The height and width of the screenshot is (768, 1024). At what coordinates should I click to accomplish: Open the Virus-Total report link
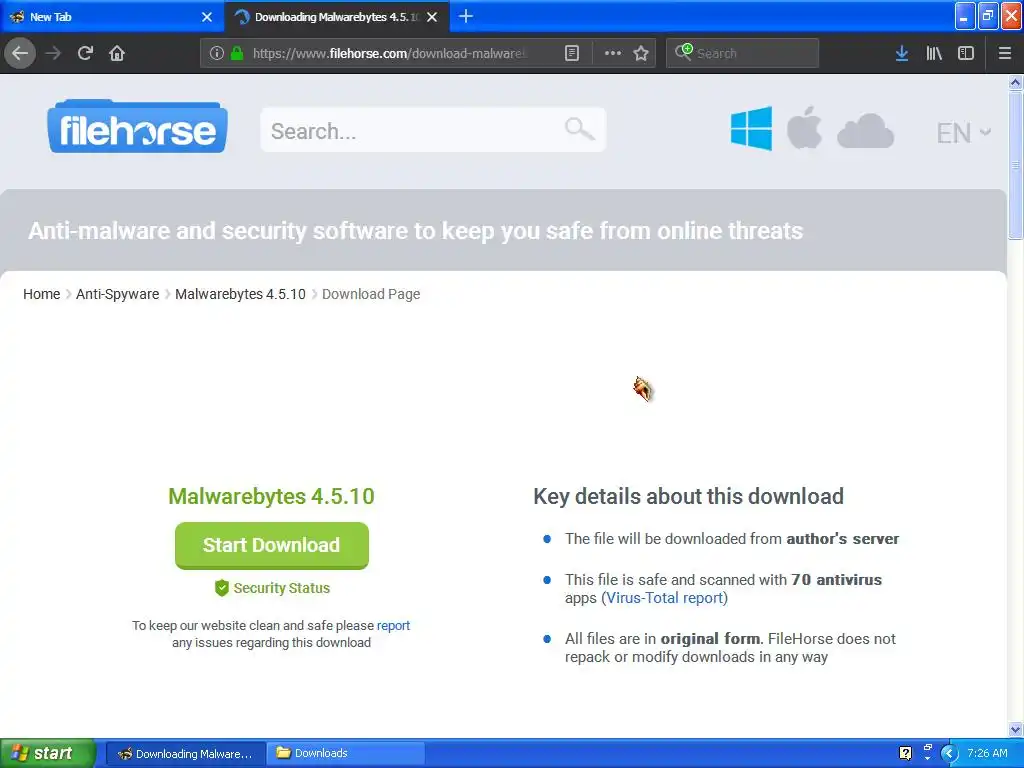[x=664, y=598]
